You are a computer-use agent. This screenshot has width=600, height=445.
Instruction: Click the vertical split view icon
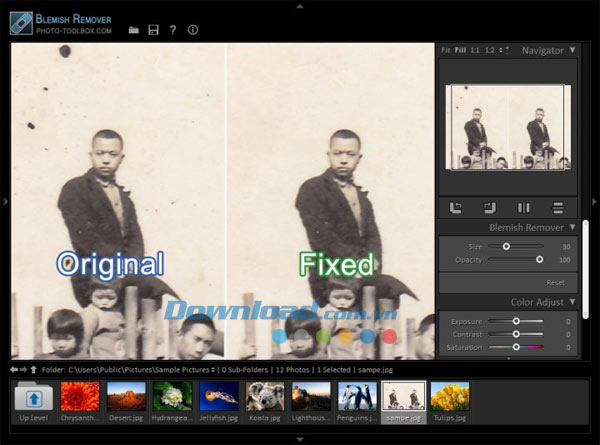point(524,208)
